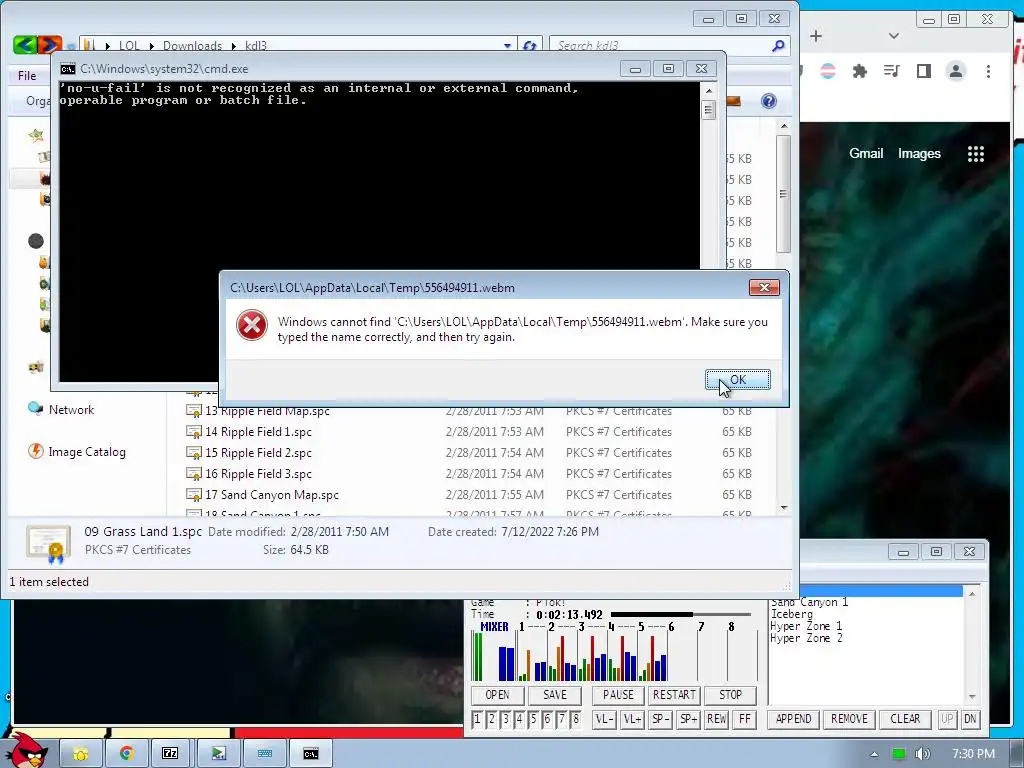Open Chrome profile avatar icon
Screen dimensions: 1024x768
[x=955, y=71]
